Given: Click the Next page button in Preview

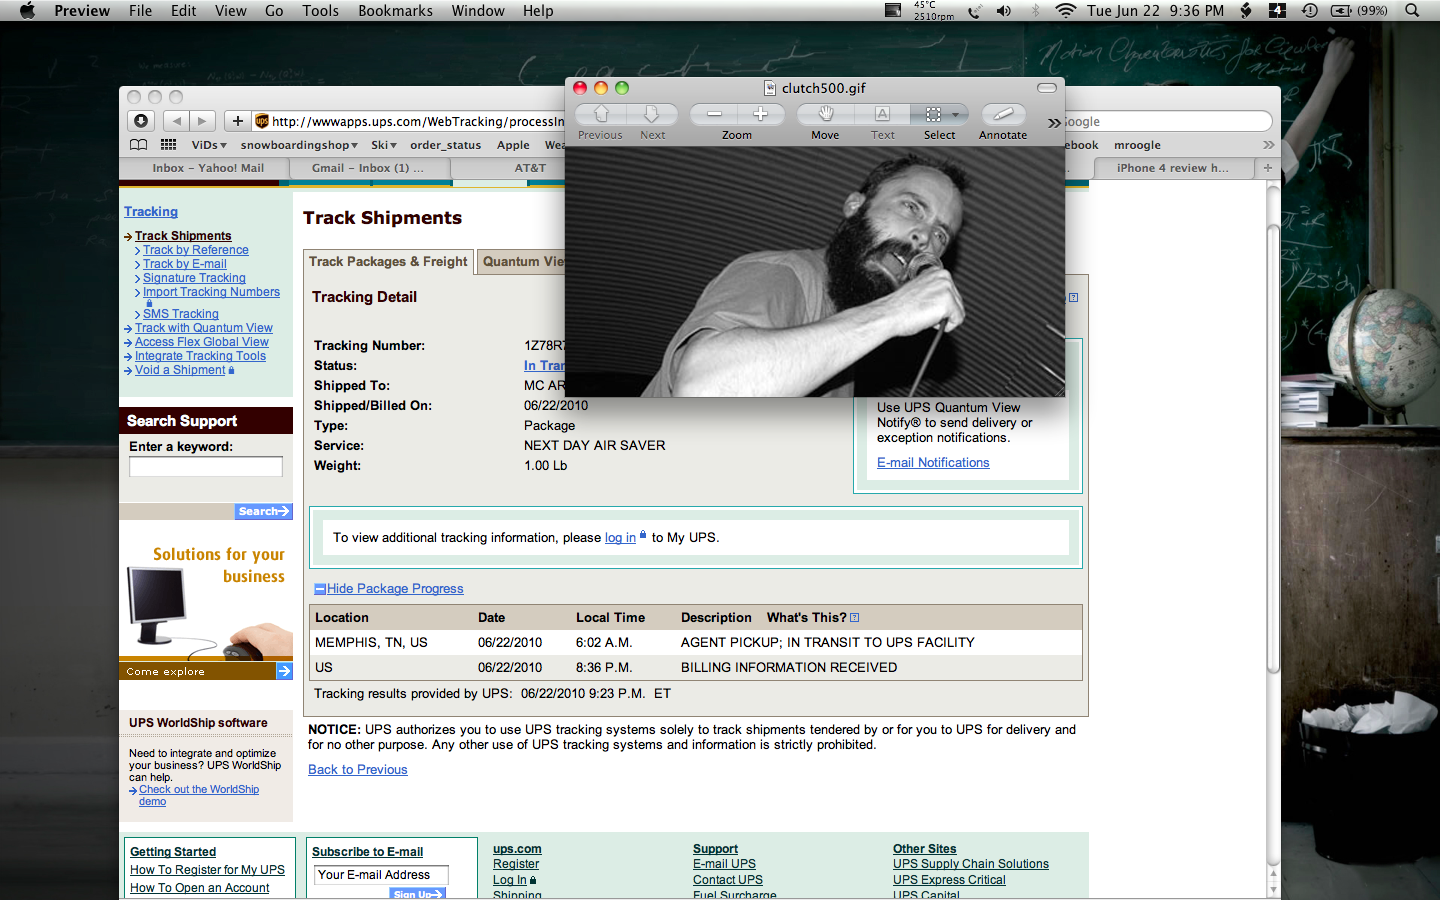Looking at the screenshot, I should [x=652, y=115].
